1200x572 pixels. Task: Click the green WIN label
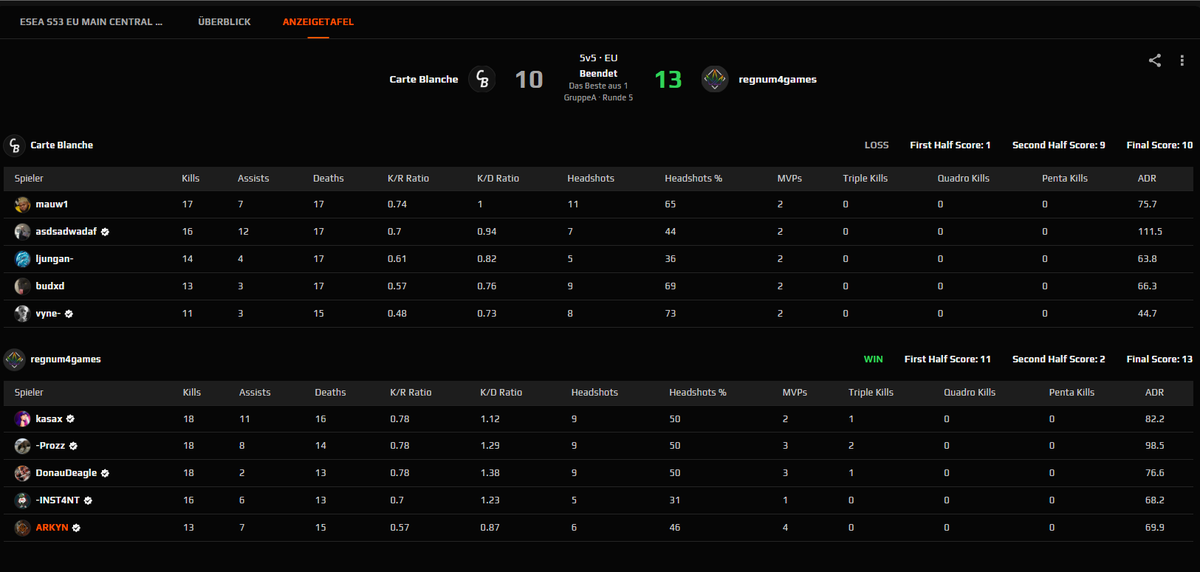coord(873,359)
